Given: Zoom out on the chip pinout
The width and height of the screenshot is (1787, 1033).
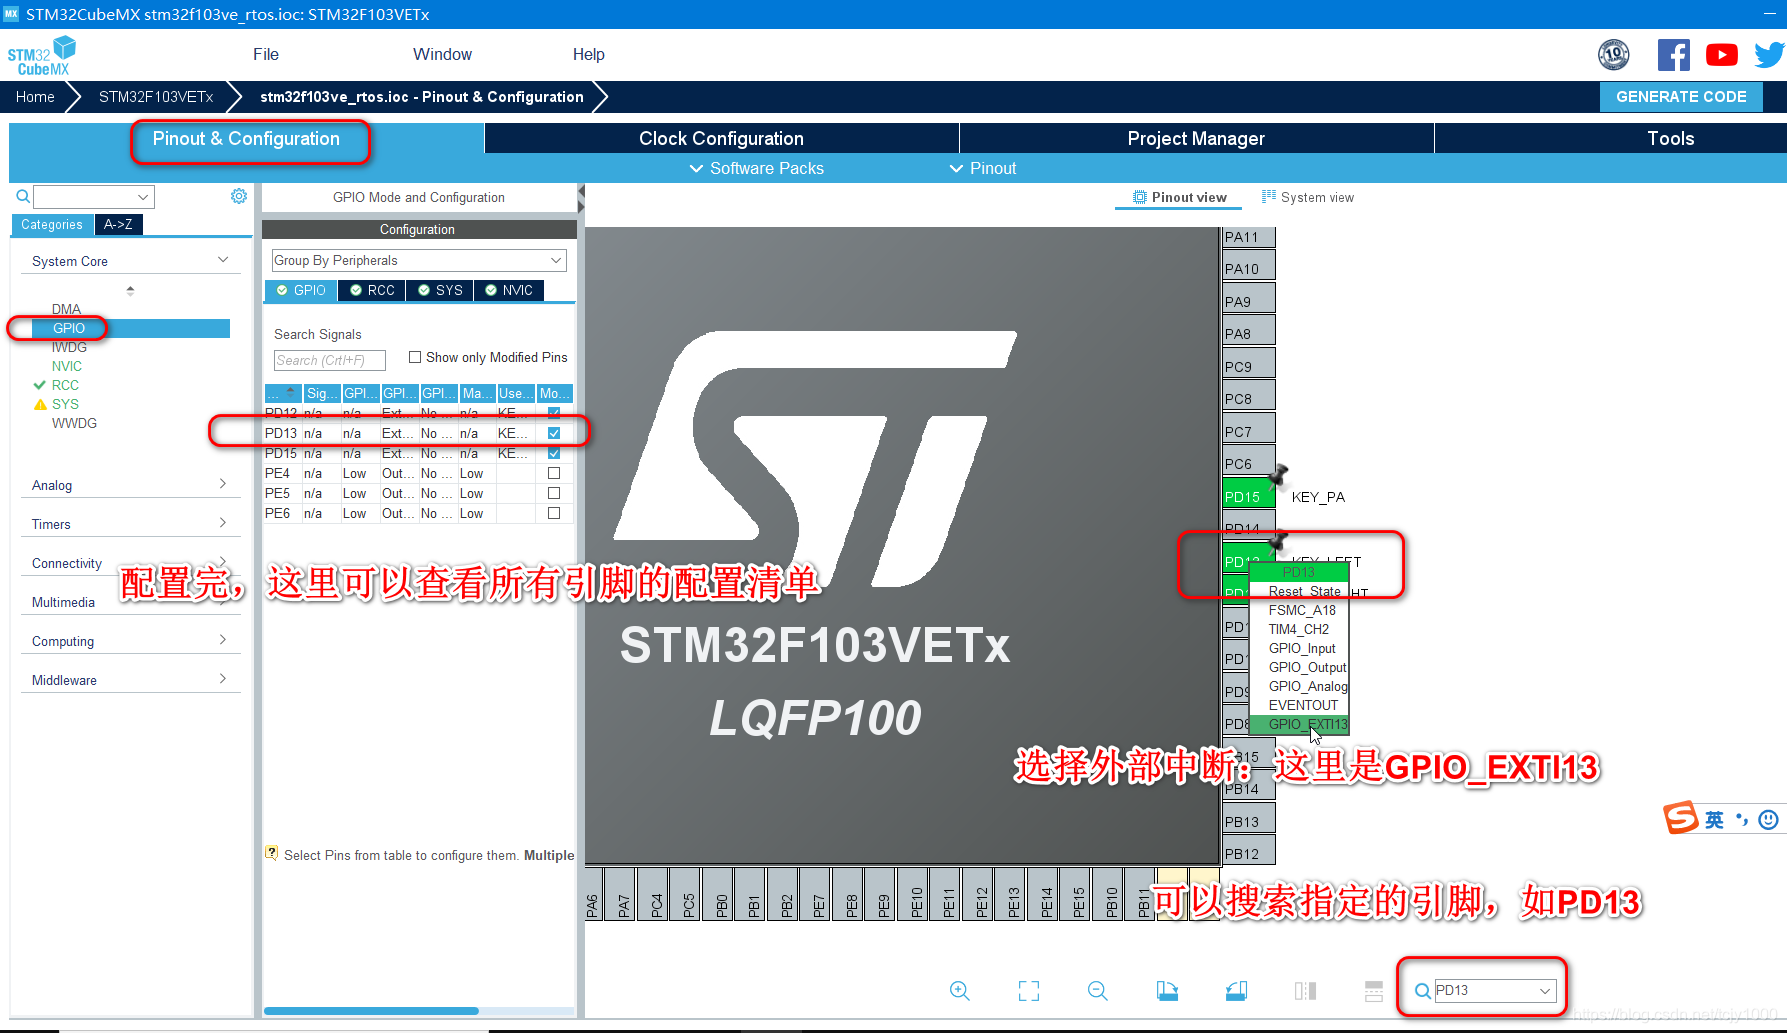Looking at the screenshot, I should tap(1097, 991).
